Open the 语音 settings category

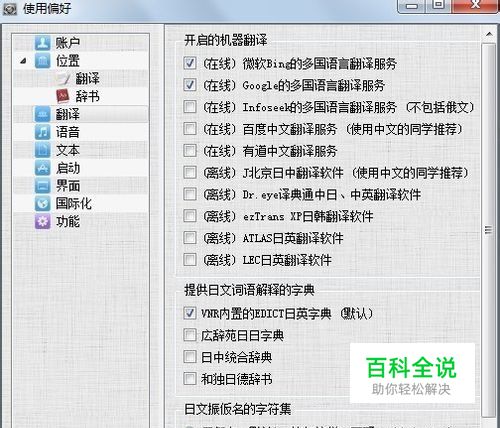click(68, 132)
